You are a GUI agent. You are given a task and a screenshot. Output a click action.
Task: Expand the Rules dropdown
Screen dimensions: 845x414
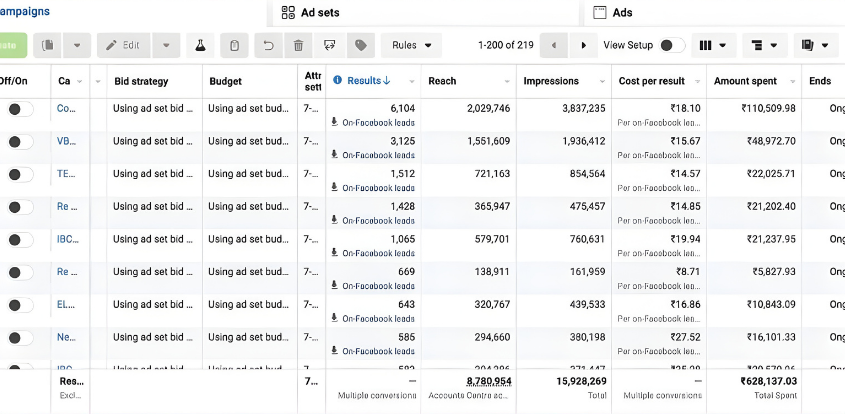[x=411, y=46]
